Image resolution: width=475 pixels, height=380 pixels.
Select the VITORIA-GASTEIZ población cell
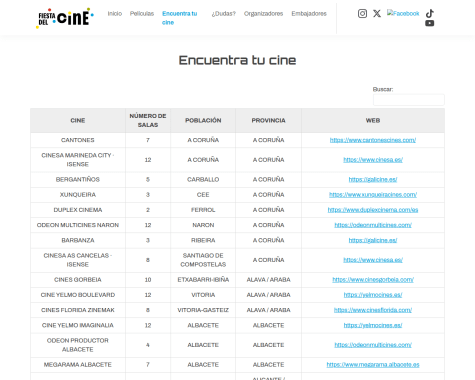point(203,310)
